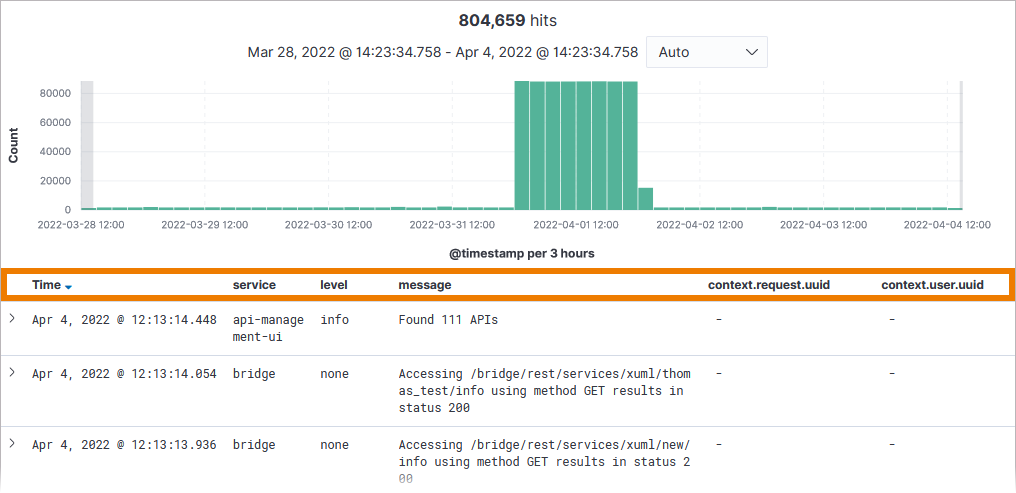
Task: Click the level column header
Action: 334,285
